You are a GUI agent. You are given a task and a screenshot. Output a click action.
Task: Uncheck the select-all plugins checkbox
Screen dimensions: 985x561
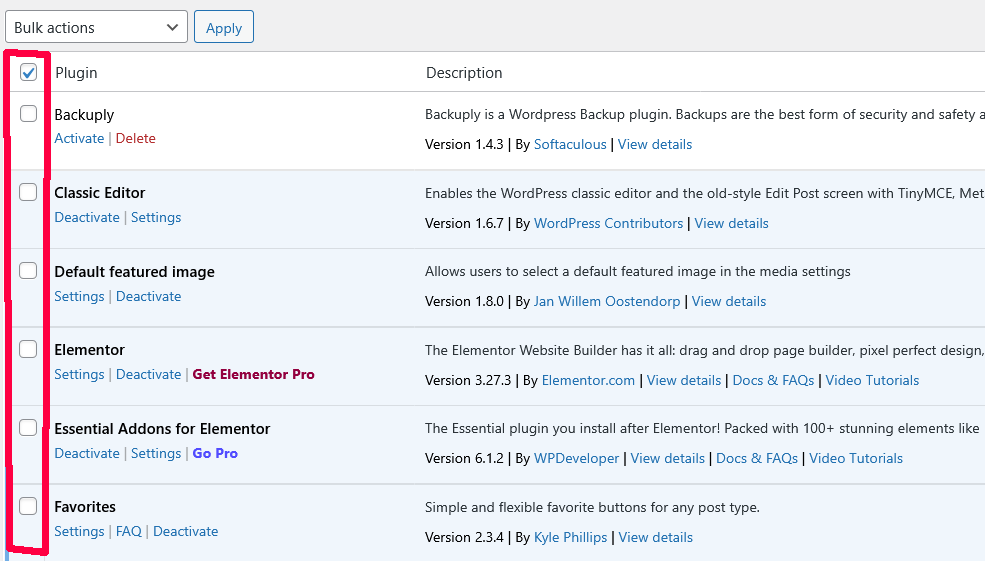[28, 72]
